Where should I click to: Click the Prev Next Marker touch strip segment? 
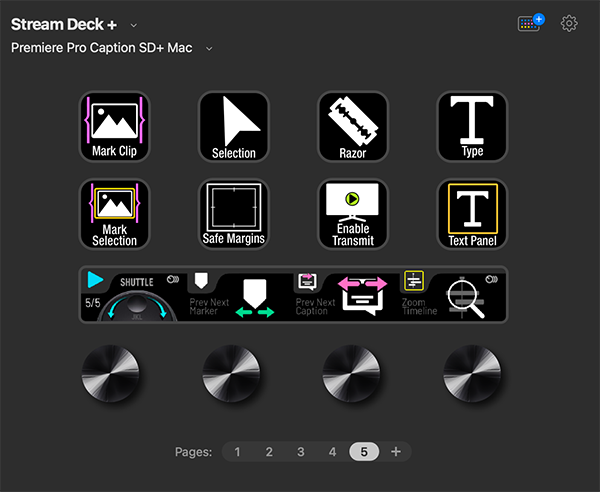(240, 295)
